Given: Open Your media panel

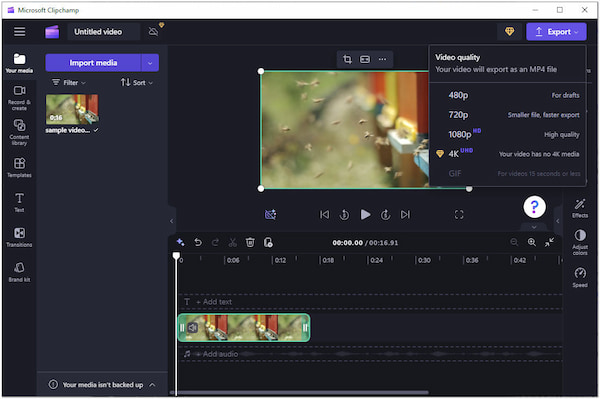Looking at the screenshot, I should [19, 63].
